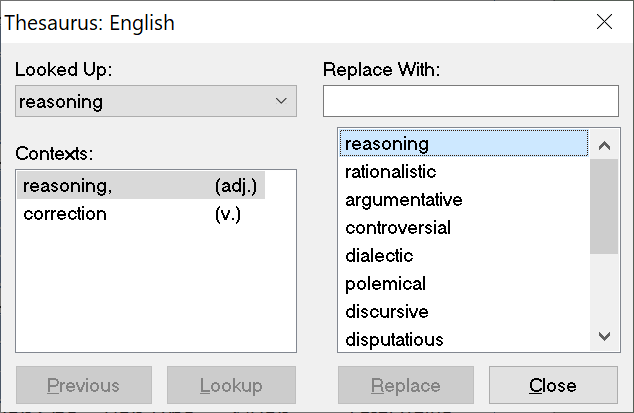634x413 pixels.
Task: Close the Thesaurus dialog with X
Action: 604,22
